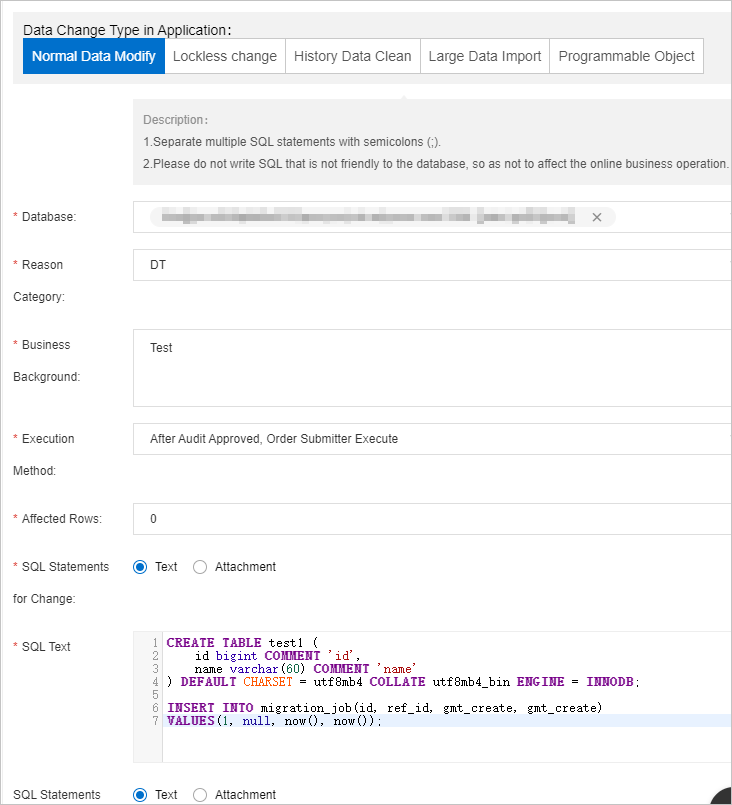The image size is (732, 805).
Task: Click the VALUES(1, null, now(), now()) line
Action: (275, 721)
